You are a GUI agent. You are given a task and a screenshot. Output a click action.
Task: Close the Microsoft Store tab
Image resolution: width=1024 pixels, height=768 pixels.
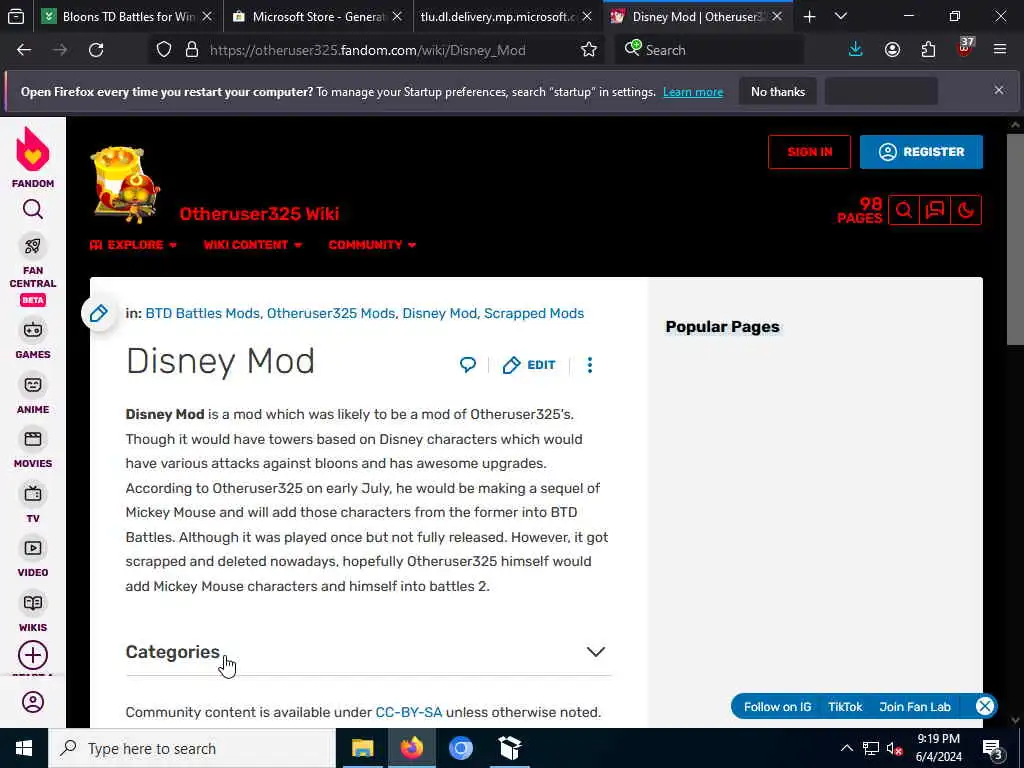(397, 17)
